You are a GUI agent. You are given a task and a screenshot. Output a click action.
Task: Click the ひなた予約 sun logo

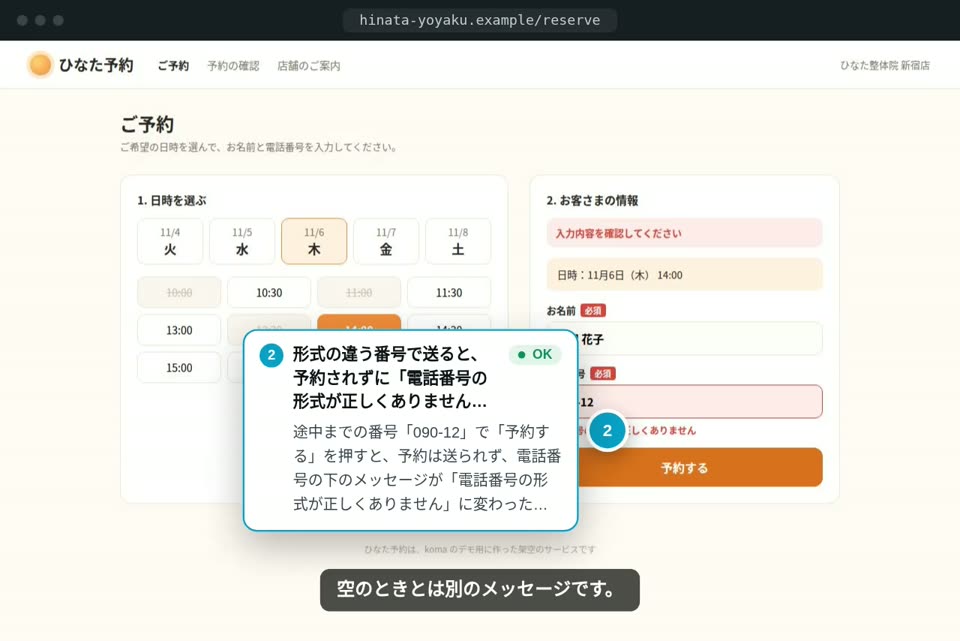pyautogui.click(x=40, y=65)
